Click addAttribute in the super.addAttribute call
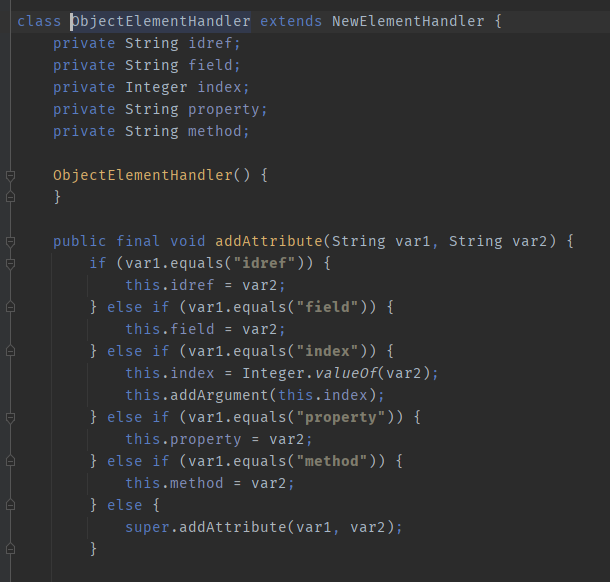Image resolution: width=610 pixels, height=582 pixels. [x=233, y=527]
